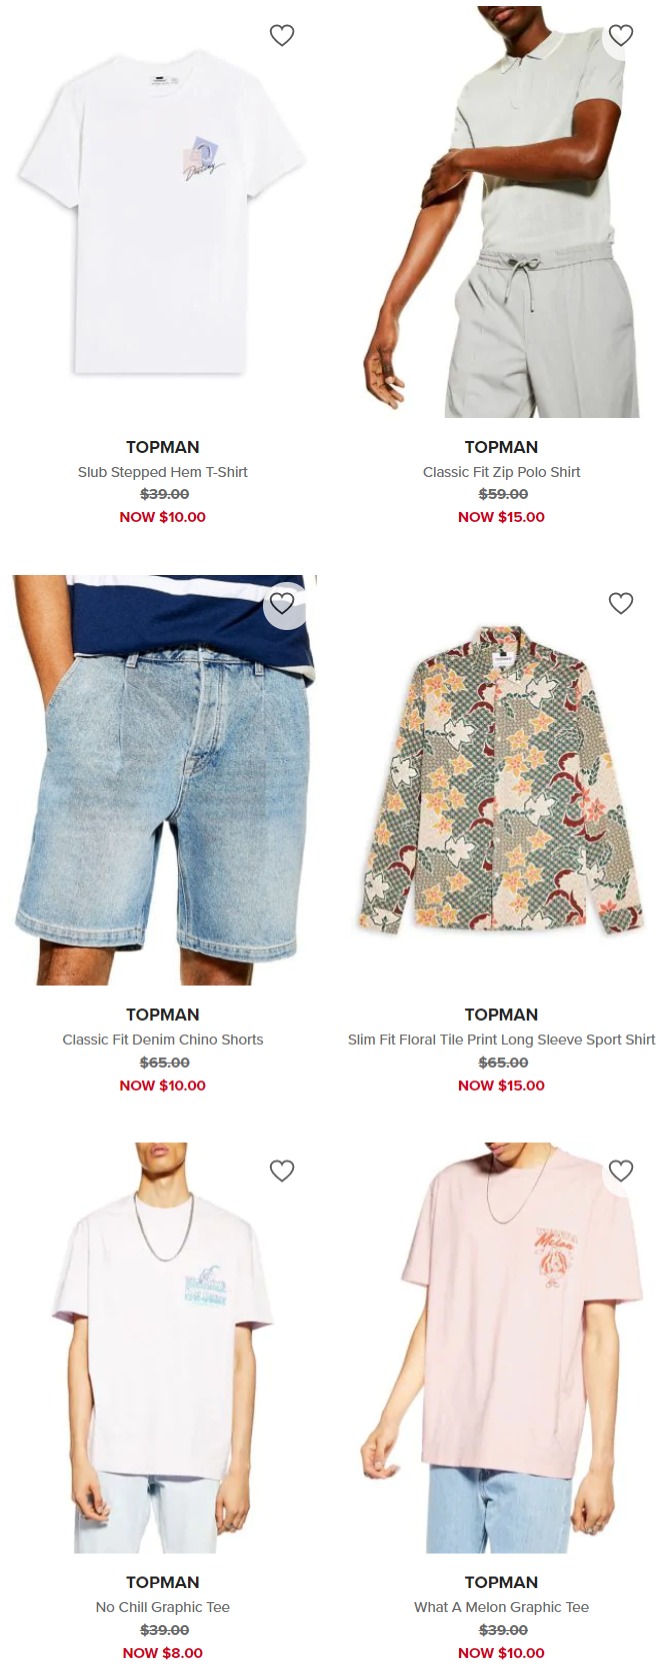Open Classic Fit Denim Chino Shorts link
Image resolution: width=657 pixels, height=1680 pixels.
(163, 1040)
